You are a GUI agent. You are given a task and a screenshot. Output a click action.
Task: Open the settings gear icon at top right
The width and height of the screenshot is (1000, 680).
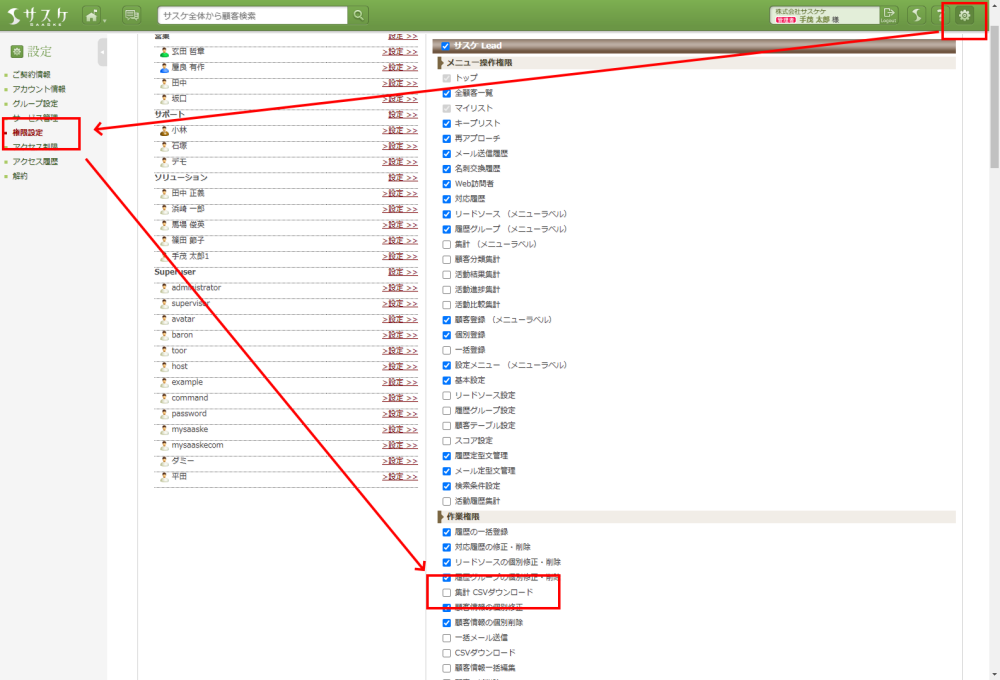click(x=964, y=15)
